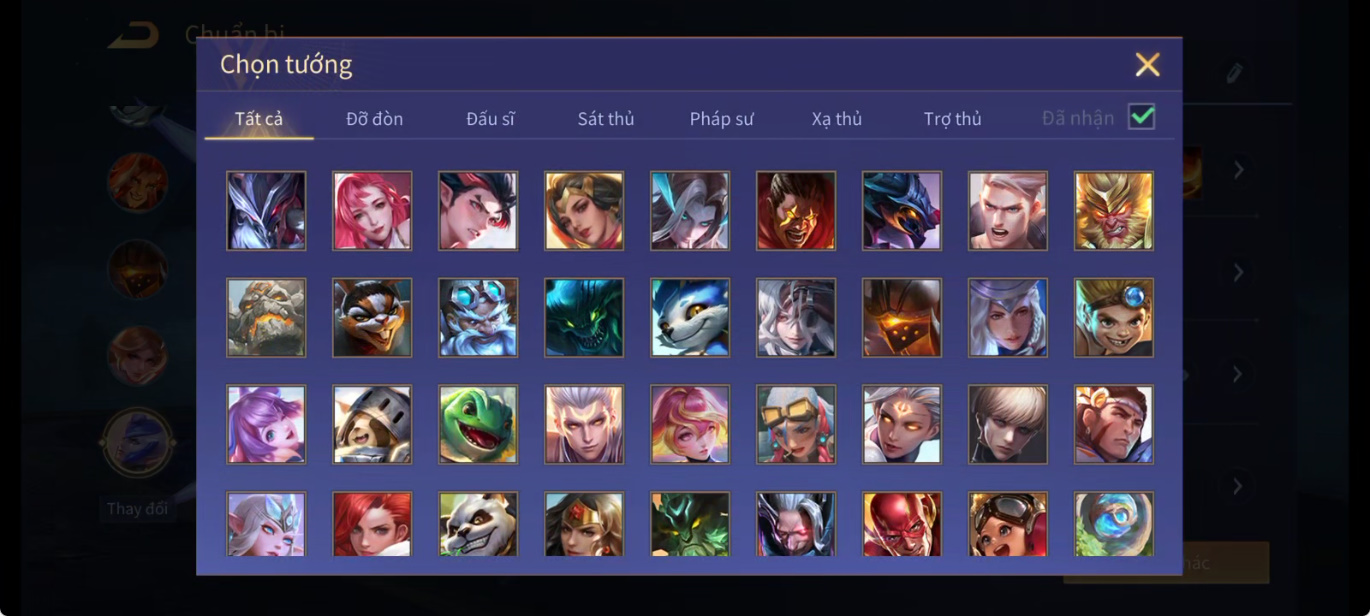Filter heroes by Xạ thủ tab

pos(837,119)
